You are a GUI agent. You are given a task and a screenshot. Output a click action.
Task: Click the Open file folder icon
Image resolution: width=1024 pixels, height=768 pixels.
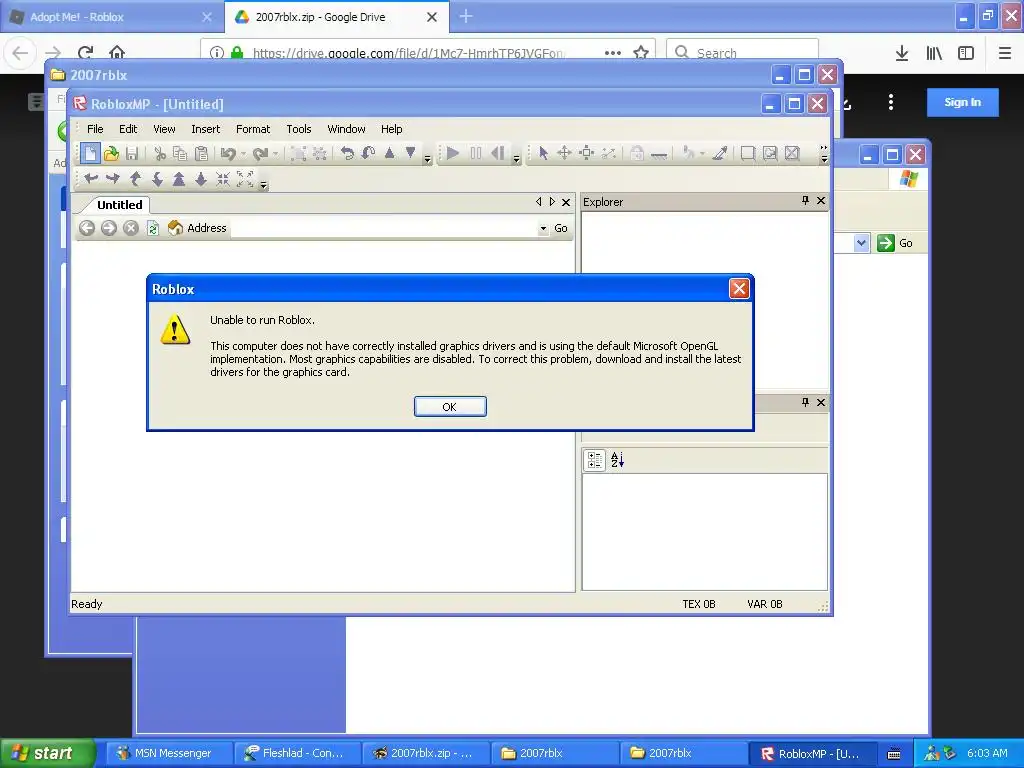coord(112,153)
